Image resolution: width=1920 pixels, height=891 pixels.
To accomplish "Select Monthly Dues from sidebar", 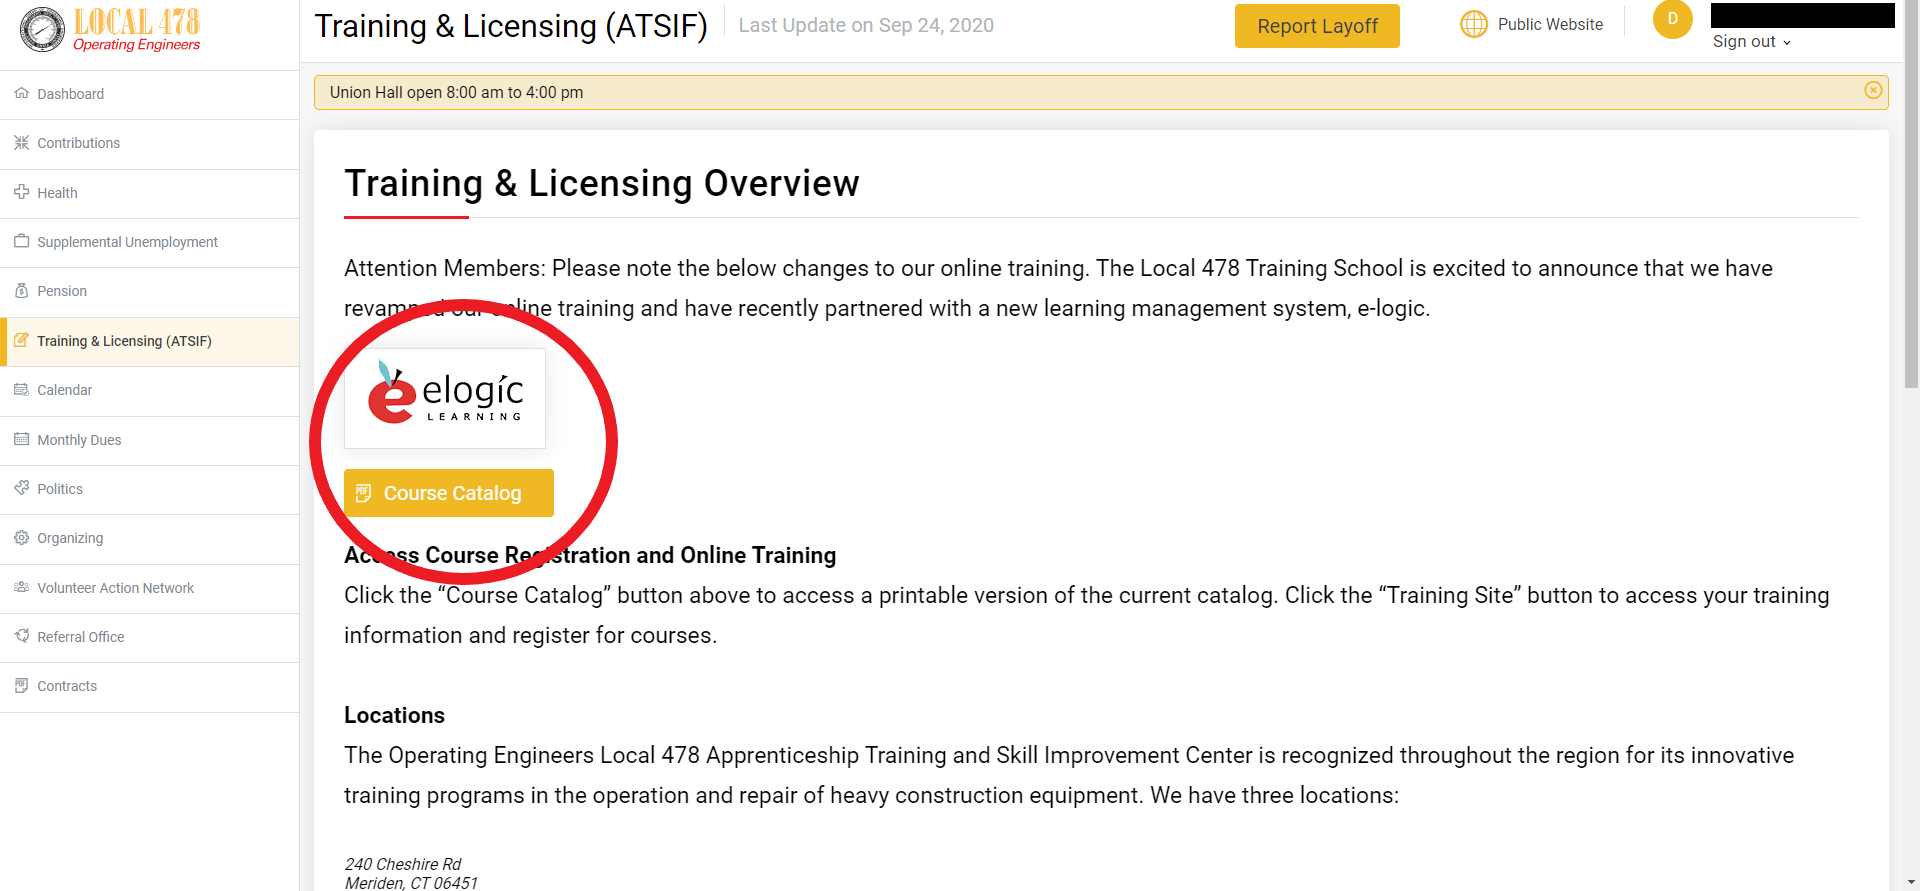I will pos(79,440).
